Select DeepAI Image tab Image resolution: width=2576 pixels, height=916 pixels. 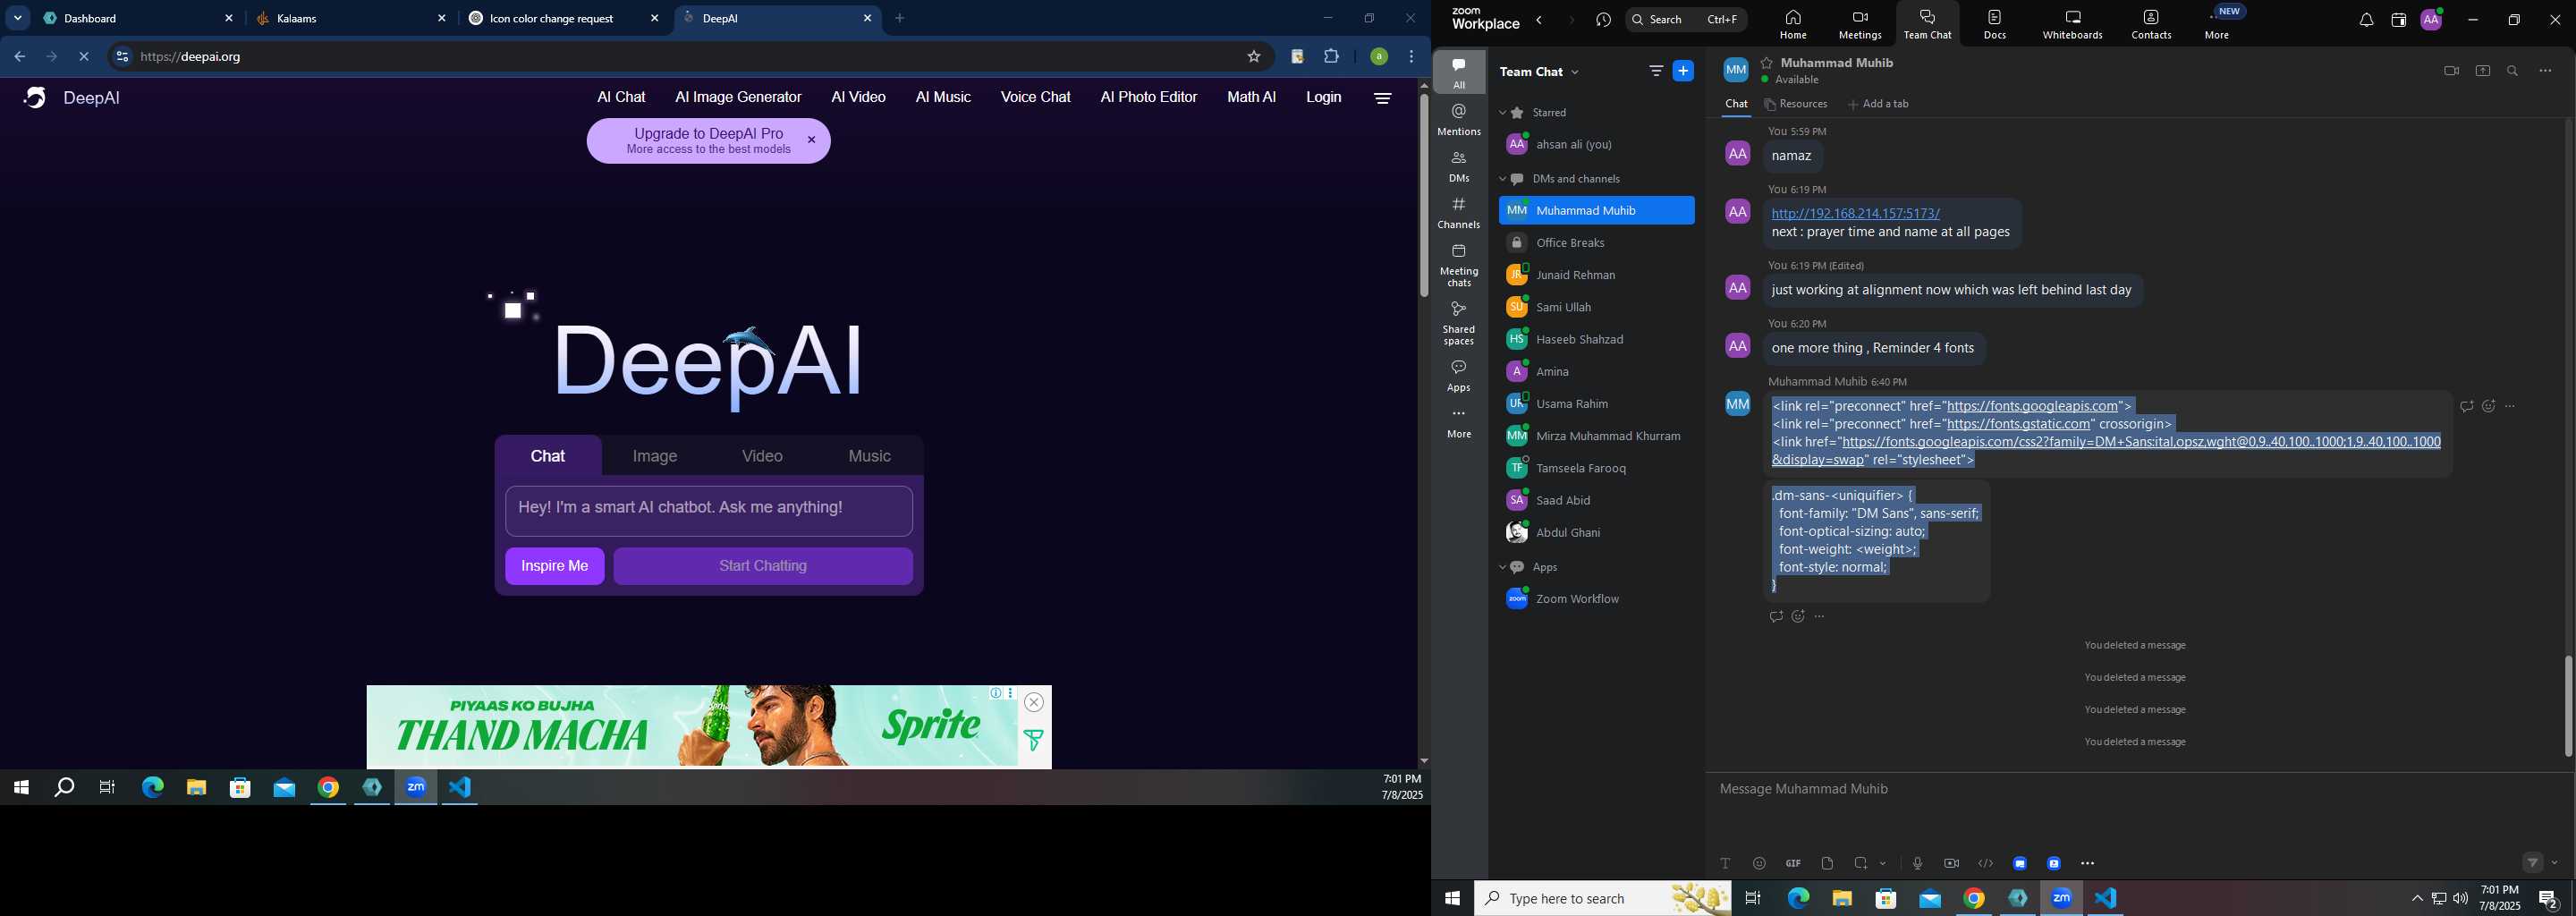pyautogui.click(x=655, y=456)
